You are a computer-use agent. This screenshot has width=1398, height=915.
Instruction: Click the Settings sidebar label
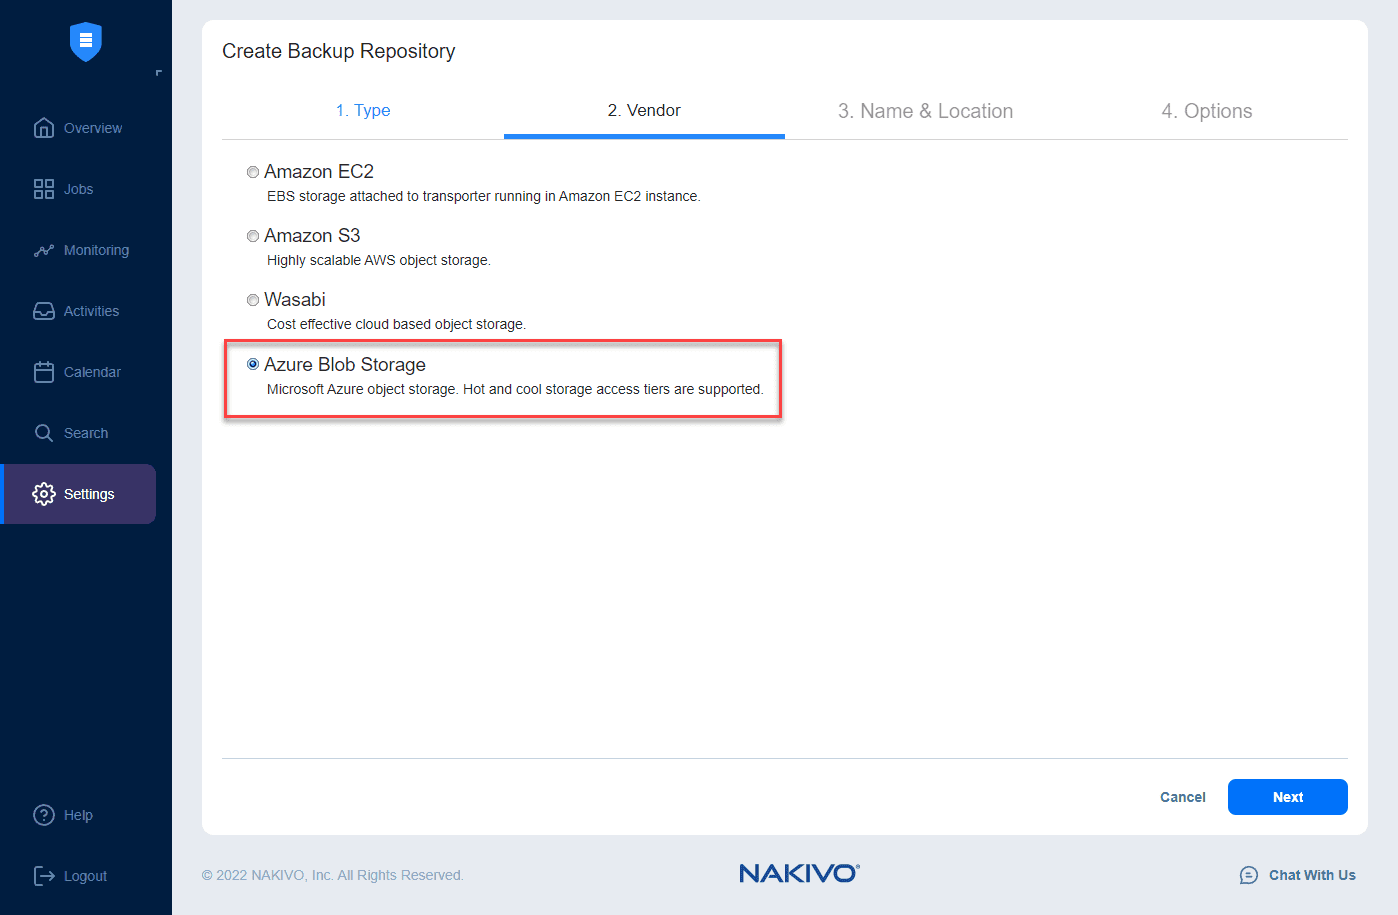point(89,494)
